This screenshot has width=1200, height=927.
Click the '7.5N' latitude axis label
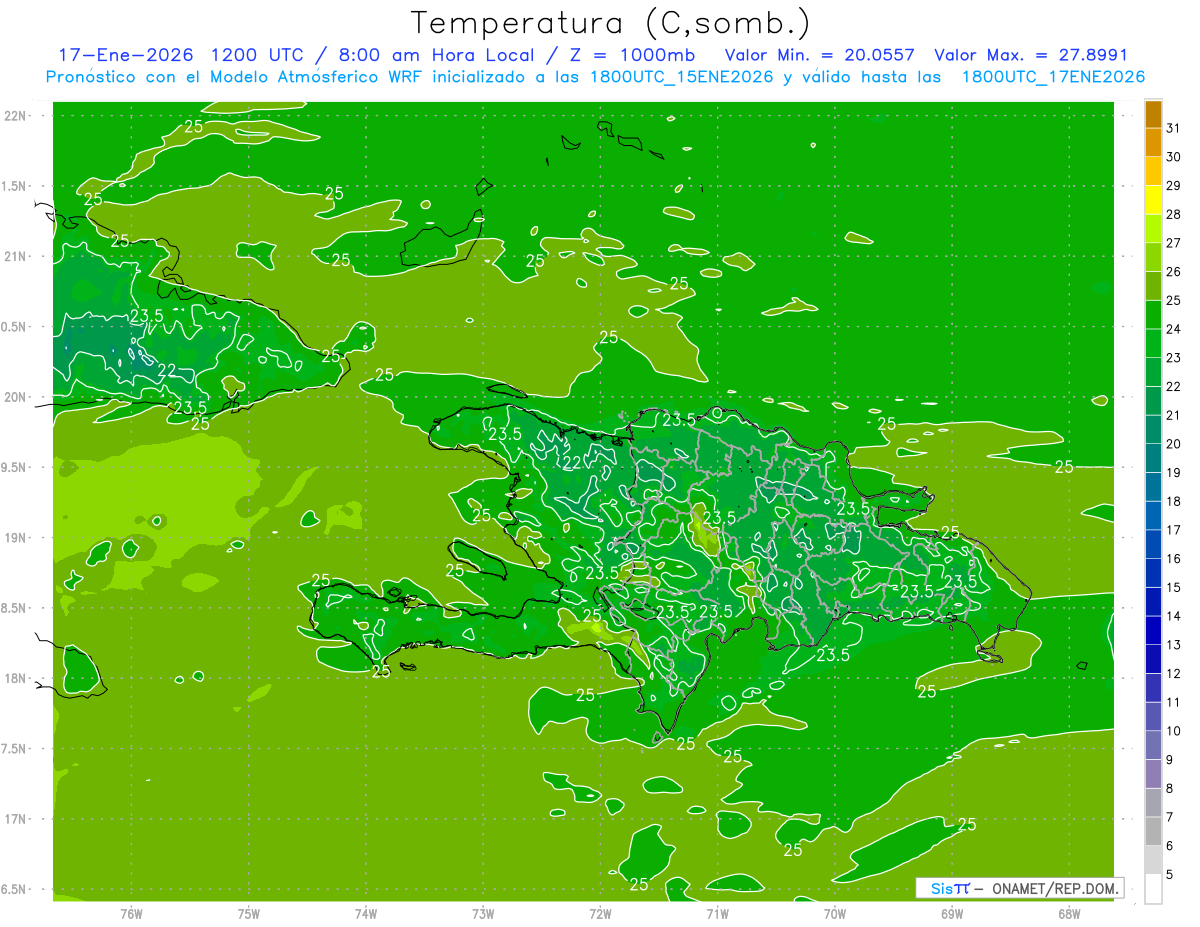pos(15,749)
